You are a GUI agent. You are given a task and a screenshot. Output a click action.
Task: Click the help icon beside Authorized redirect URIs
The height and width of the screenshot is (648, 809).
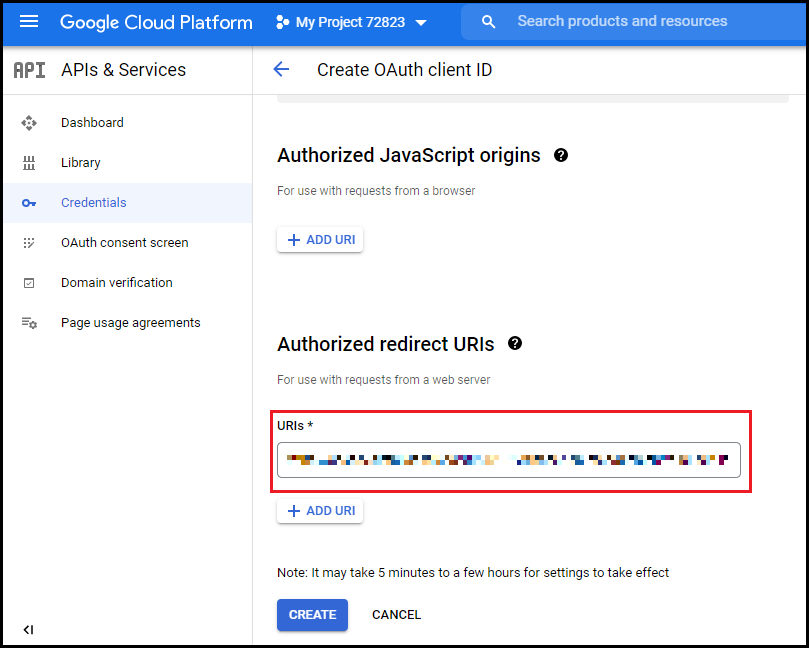[515, 344]
